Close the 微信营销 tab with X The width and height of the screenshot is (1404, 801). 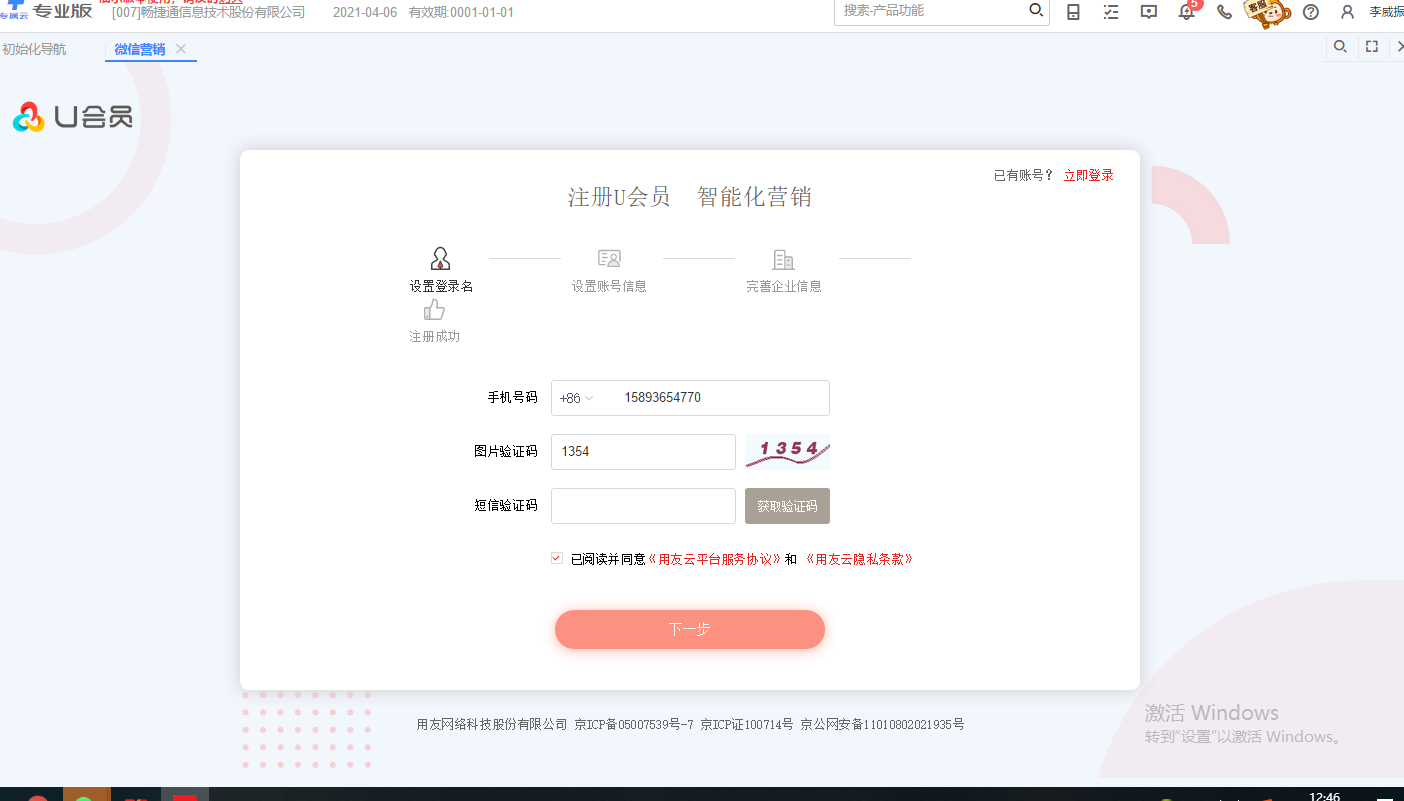coord(181,49)
